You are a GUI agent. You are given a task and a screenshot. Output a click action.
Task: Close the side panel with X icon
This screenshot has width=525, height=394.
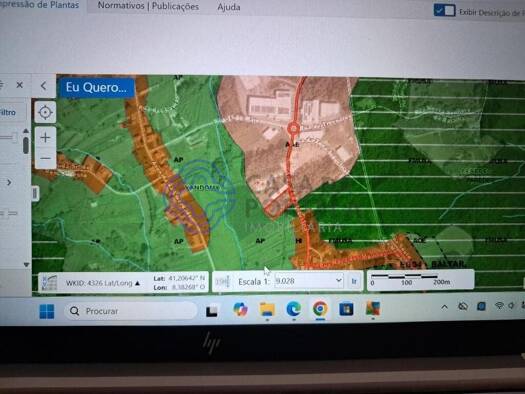click(19, 85)
